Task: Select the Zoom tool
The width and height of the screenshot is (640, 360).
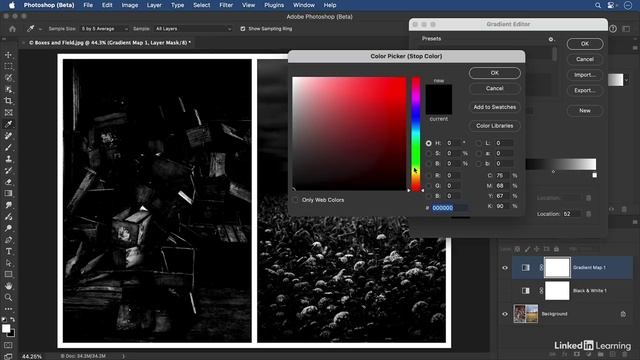Action: coord(8,298)
